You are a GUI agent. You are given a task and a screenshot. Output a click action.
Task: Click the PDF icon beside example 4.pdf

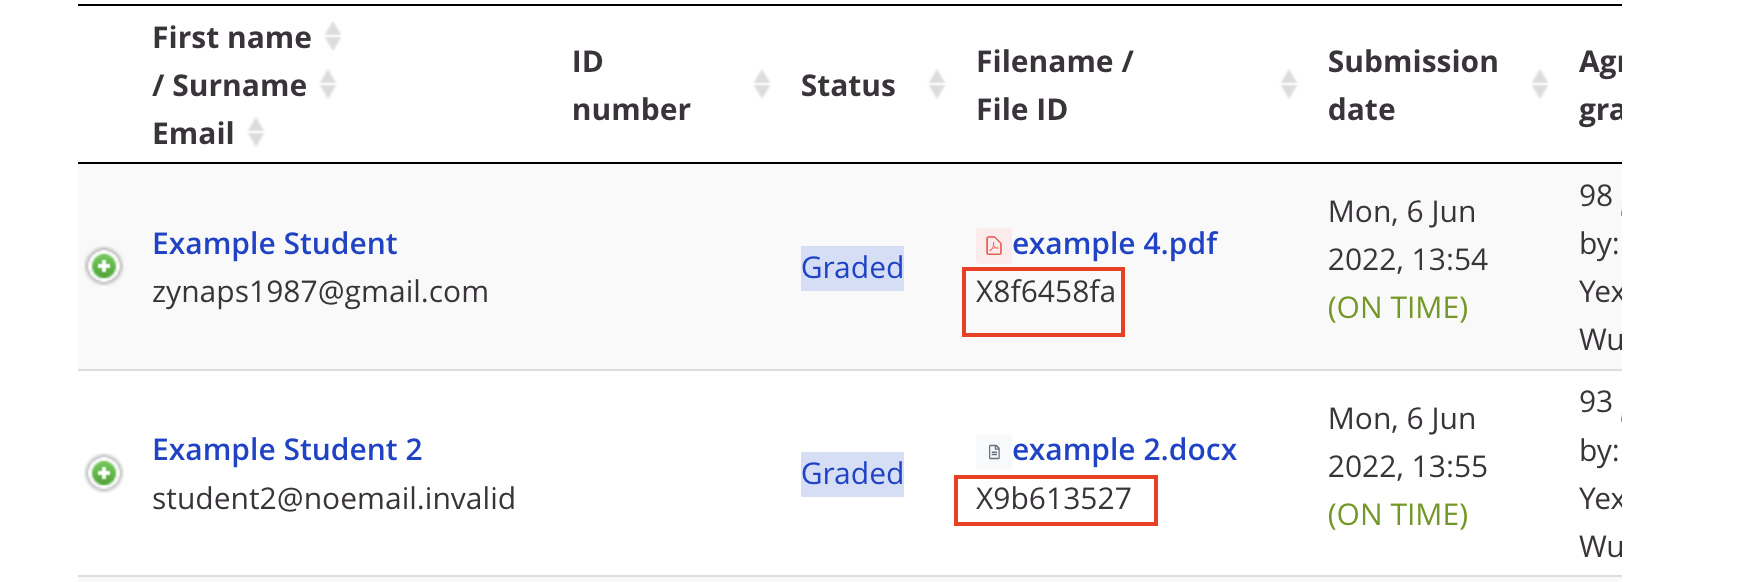pyautogui.click(x=993, y=245)
